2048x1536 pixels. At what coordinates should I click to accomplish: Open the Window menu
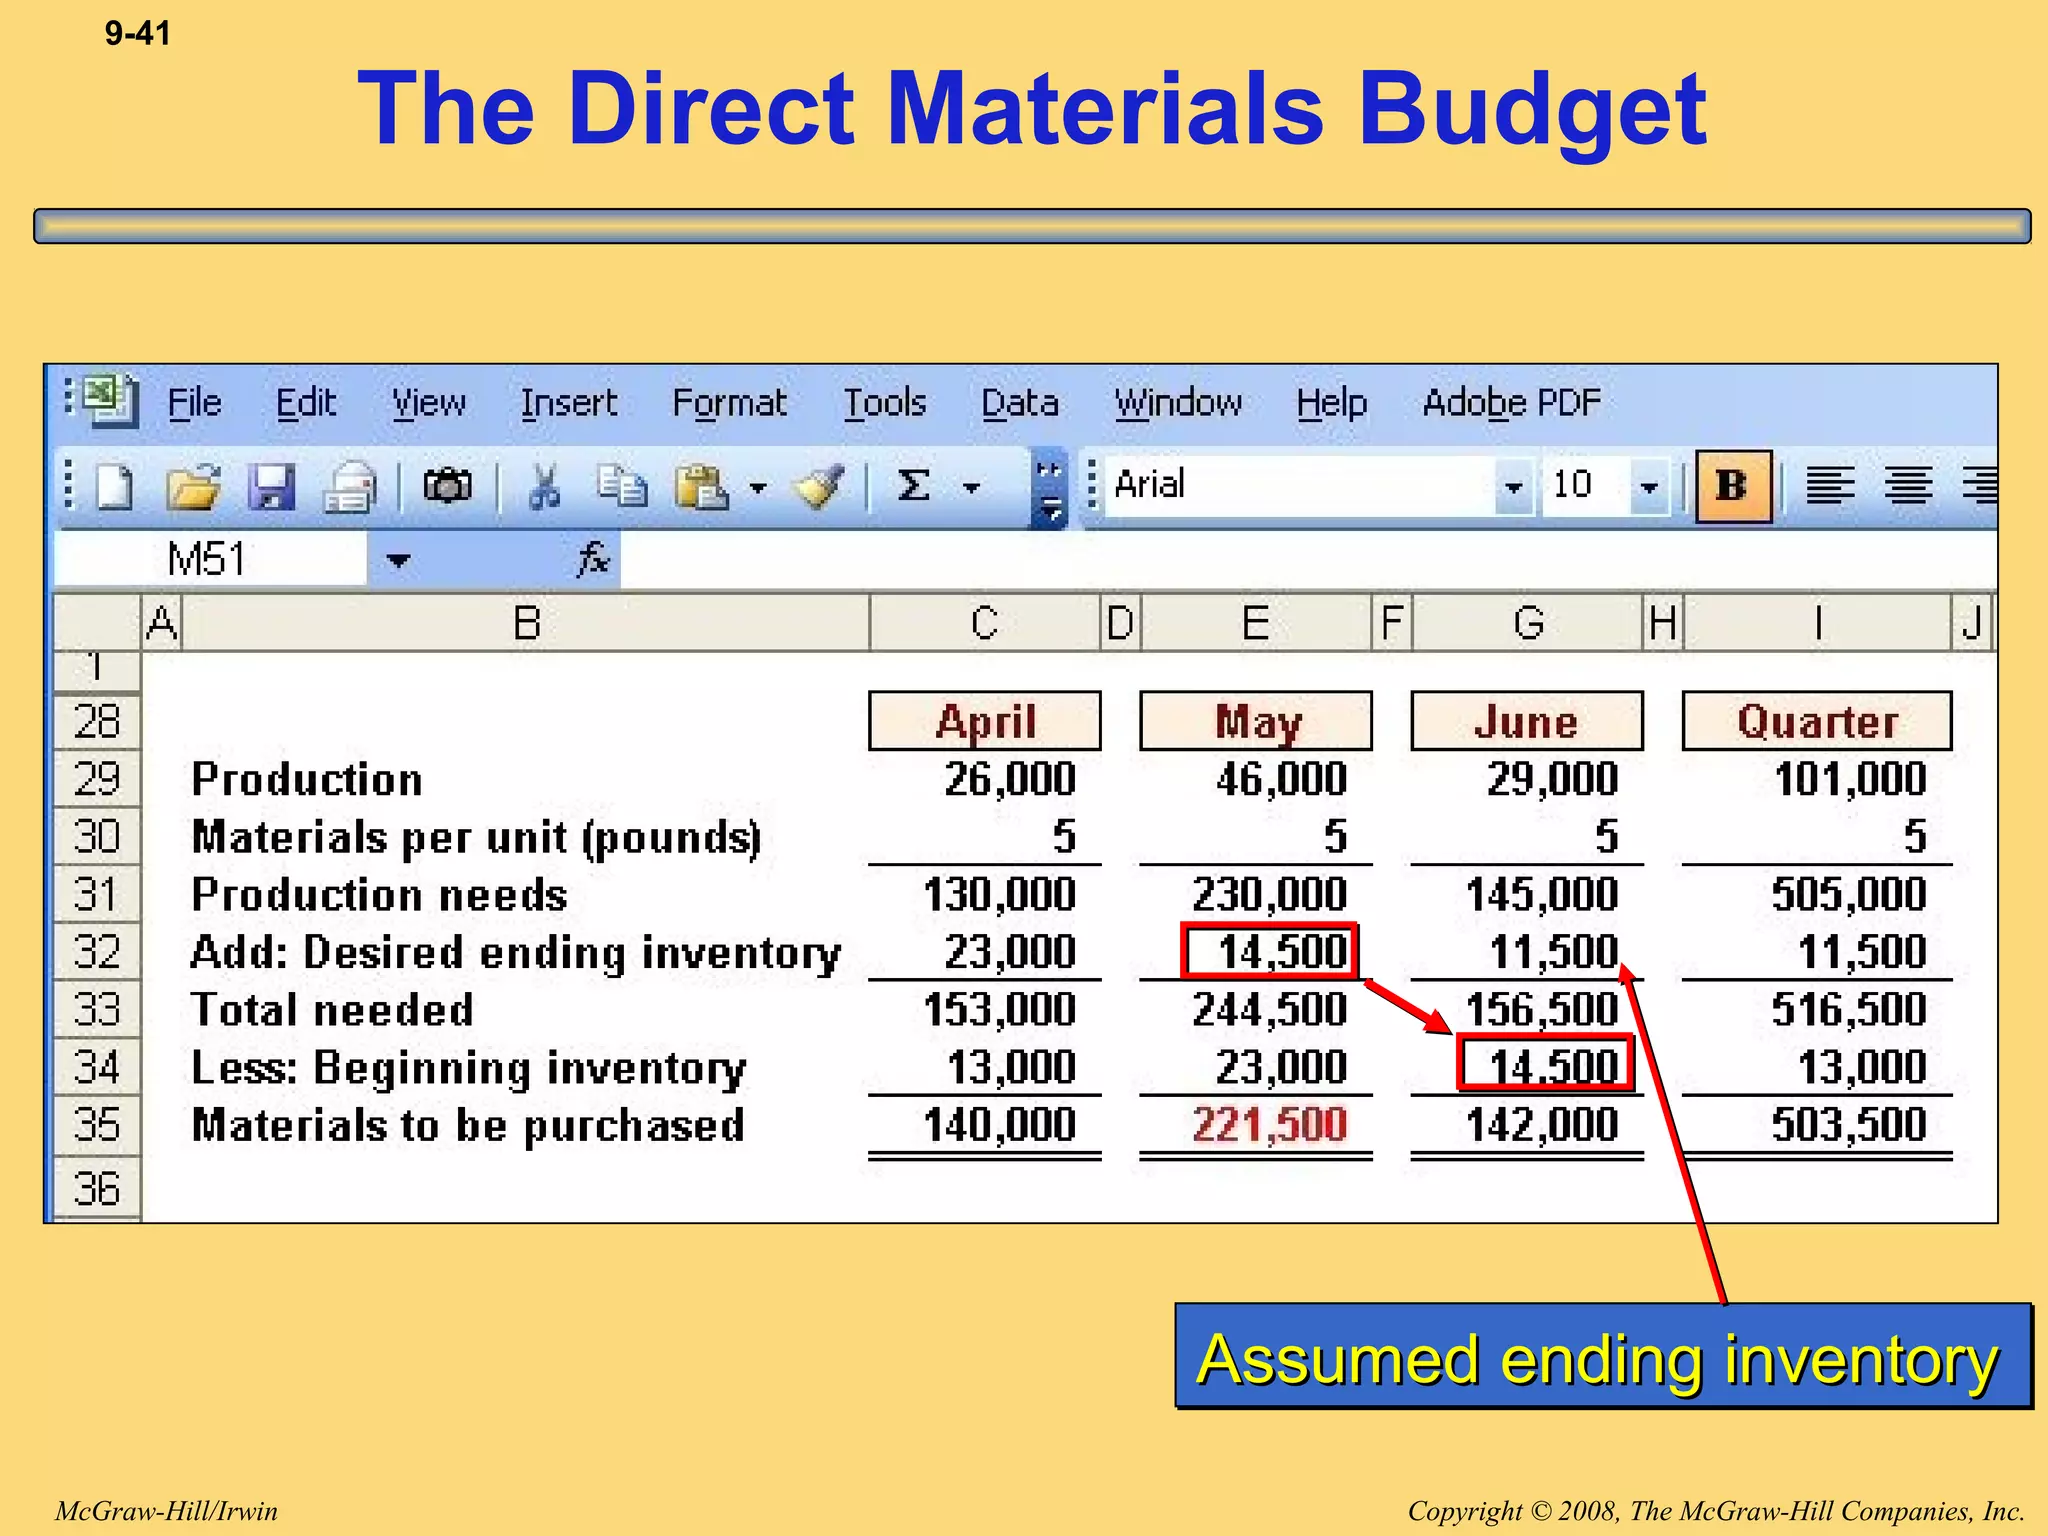(1178, 403)
